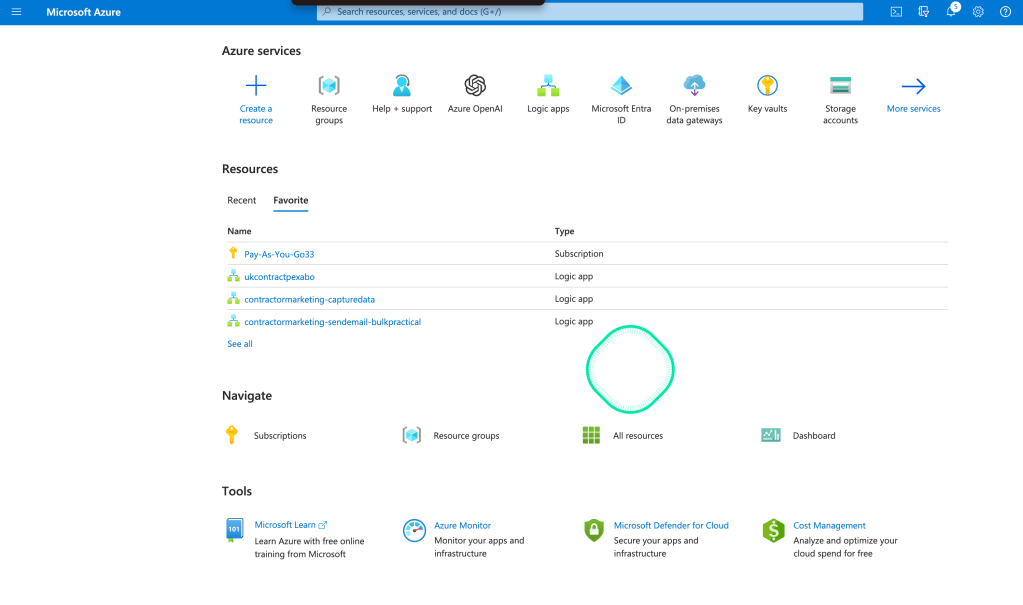This screenshot has width=1023, height=605.
Task: Open portal settings gear
Action: (978, 12)
